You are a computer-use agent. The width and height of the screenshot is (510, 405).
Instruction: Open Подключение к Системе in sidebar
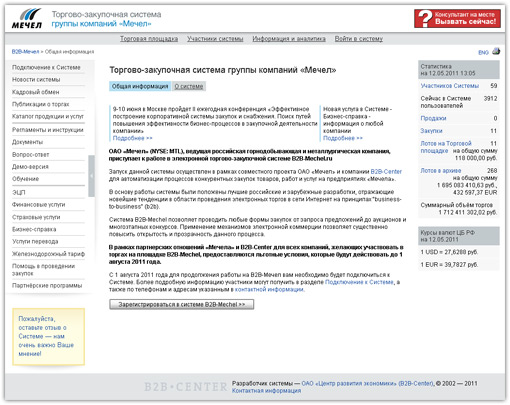point(46,68)
